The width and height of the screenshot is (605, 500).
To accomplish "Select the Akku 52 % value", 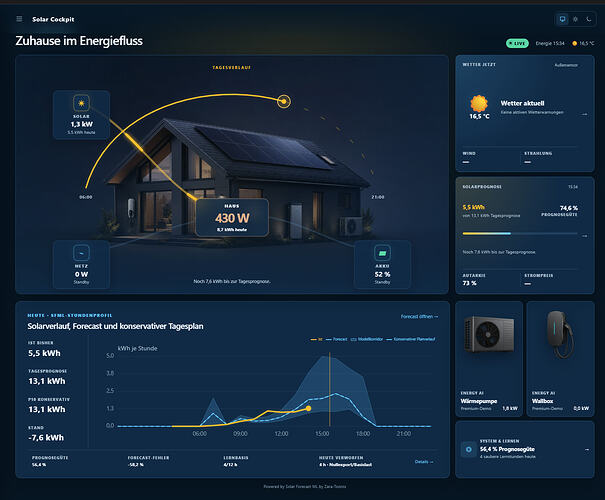I will coord(382,274).
